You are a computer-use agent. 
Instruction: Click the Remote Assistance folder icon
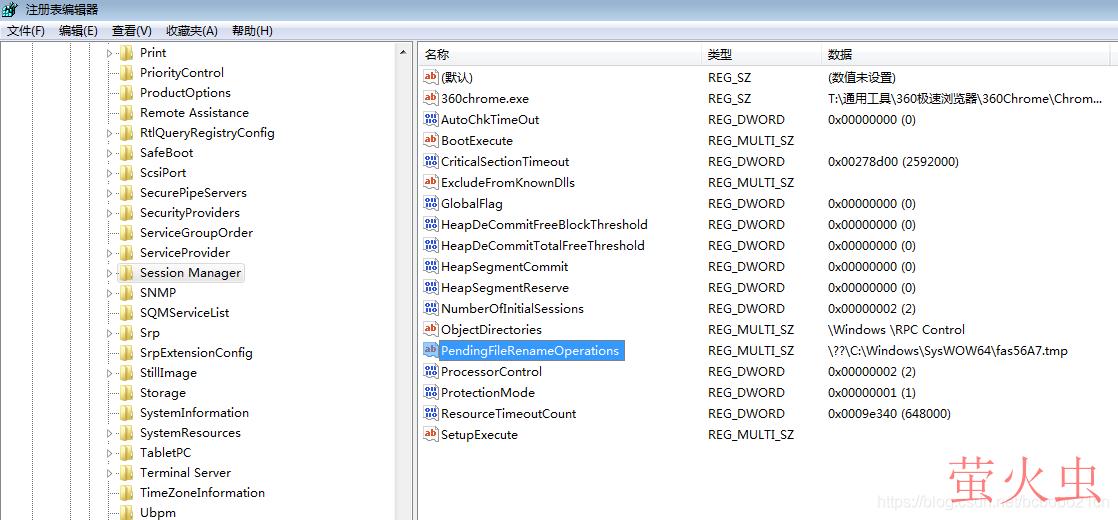pos(127,113)
